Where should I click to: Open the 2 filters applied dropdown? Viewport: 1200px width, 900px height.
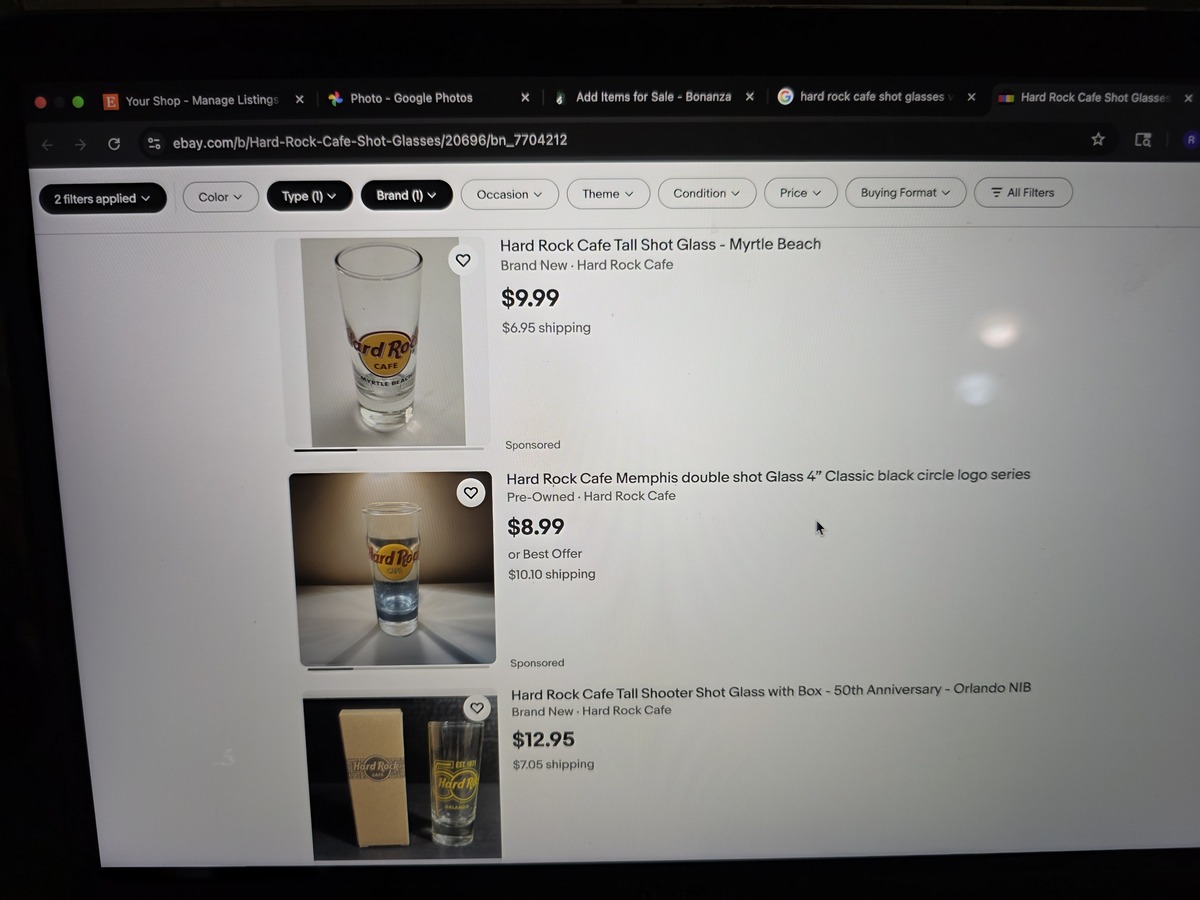point(103,199)
